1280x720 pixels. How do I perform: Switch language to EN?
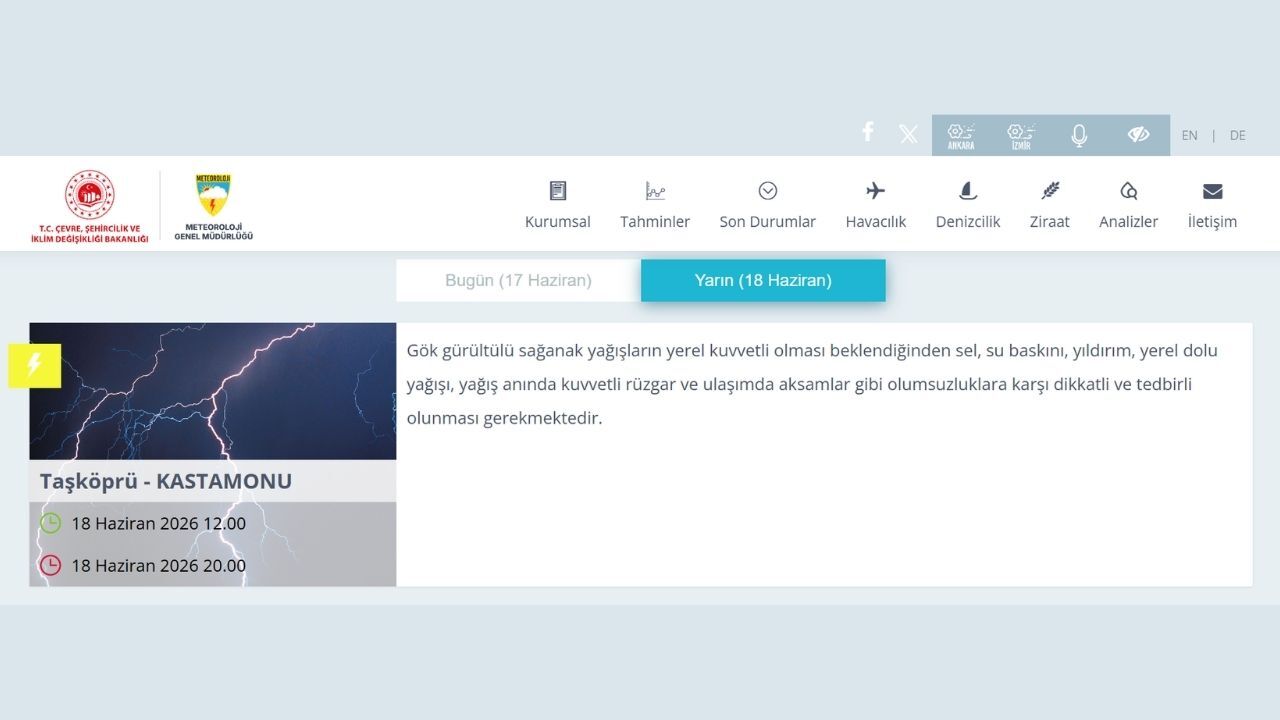pos(1189,135)
